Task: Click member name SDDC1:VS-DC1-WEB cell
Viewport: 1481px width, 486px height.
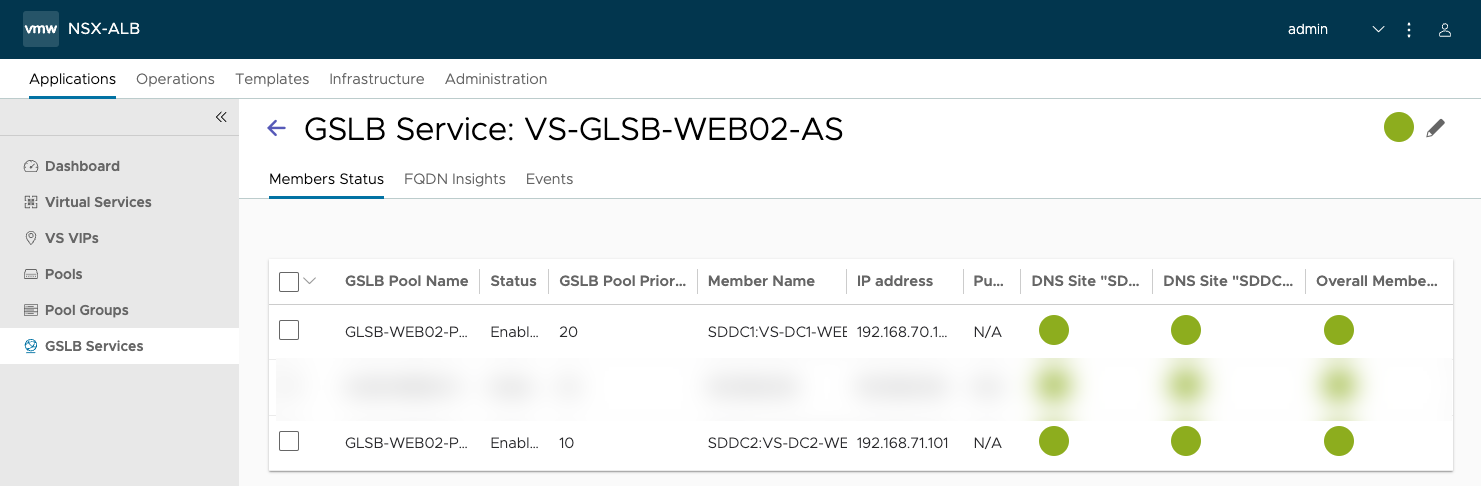Action: pyautogui.click(x=776, y=331)
